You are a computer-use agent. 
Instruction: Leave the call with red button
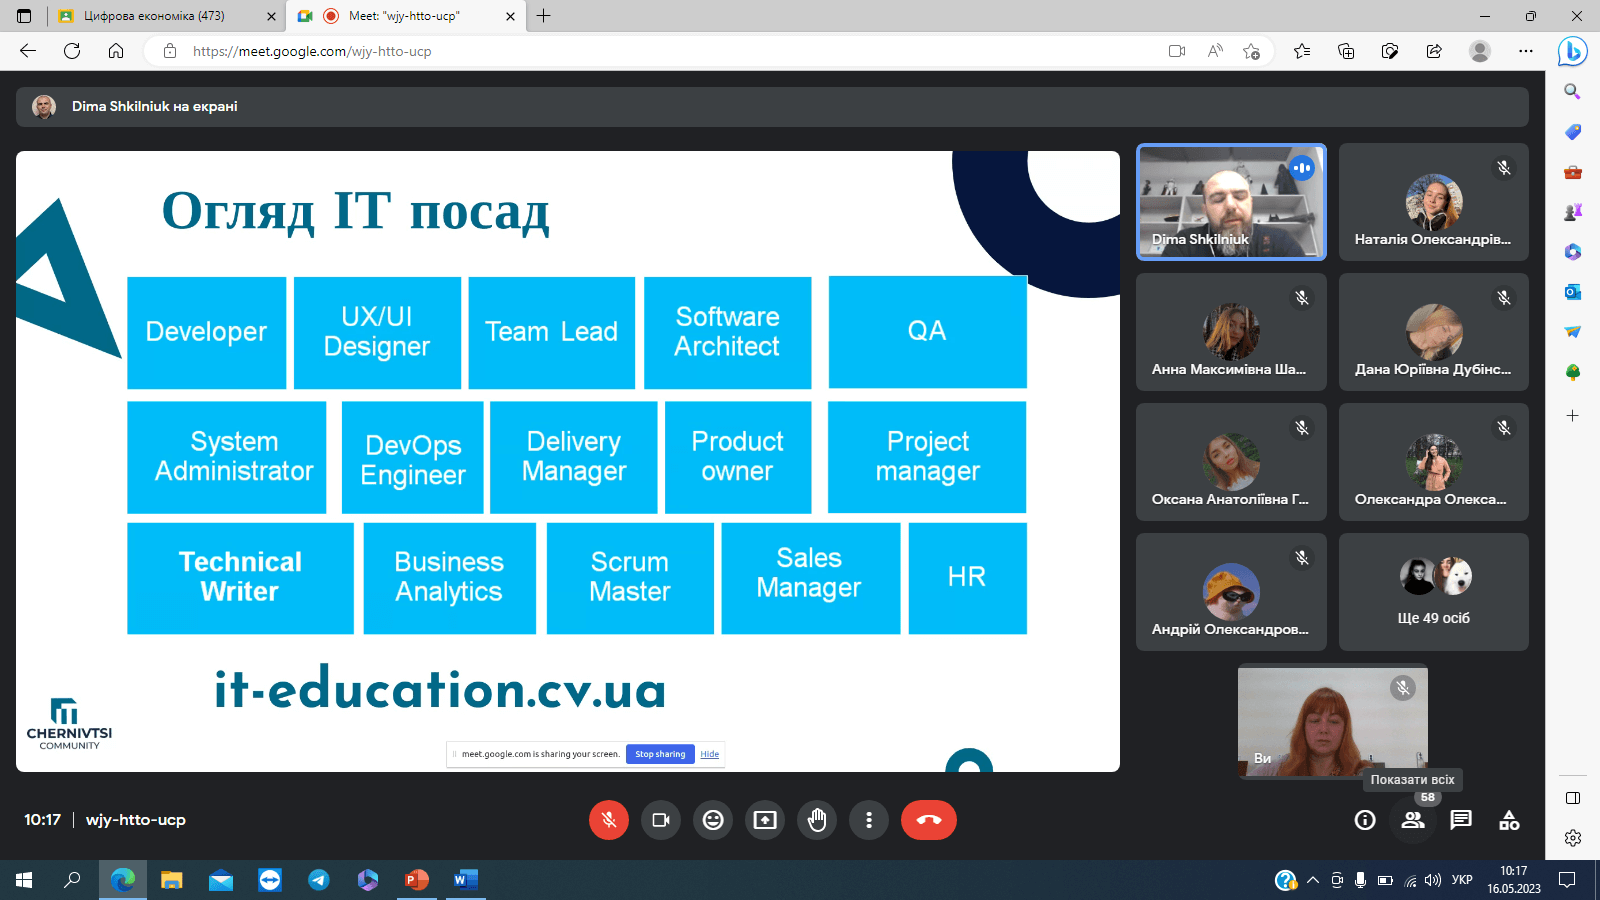pyautogui.click(x=928, y=820)
